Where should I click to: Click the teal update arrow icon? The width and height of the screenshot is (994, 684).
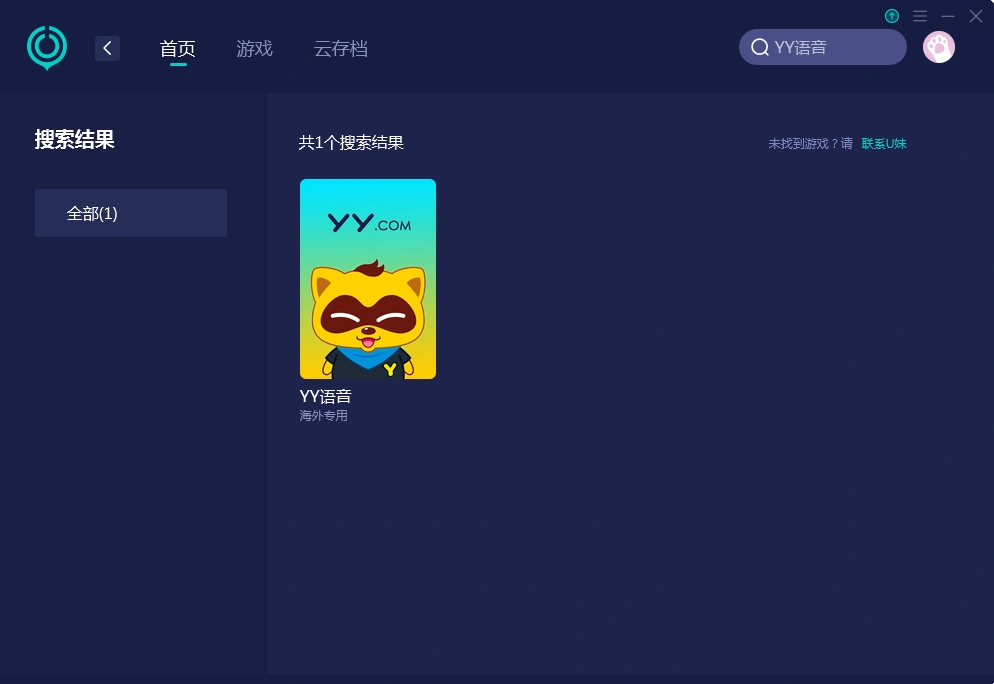pos(892,16)
